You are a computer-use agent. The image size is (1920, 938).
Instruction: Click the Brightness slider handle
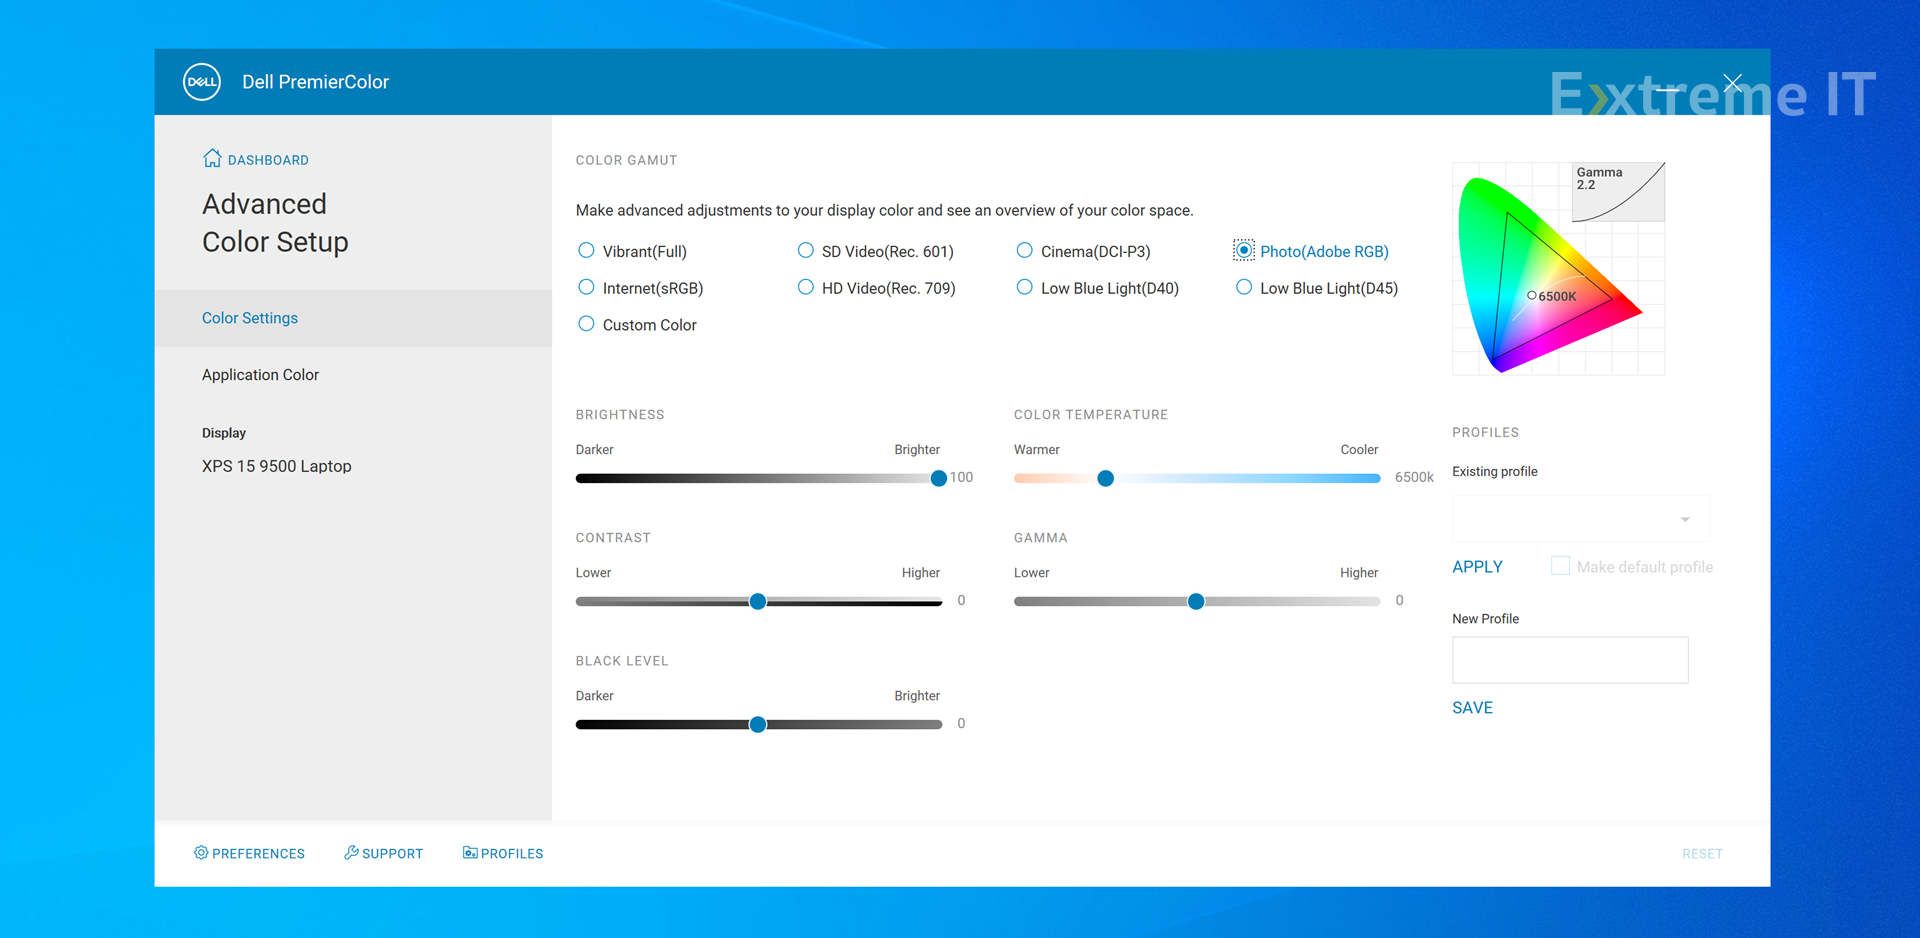938,478
